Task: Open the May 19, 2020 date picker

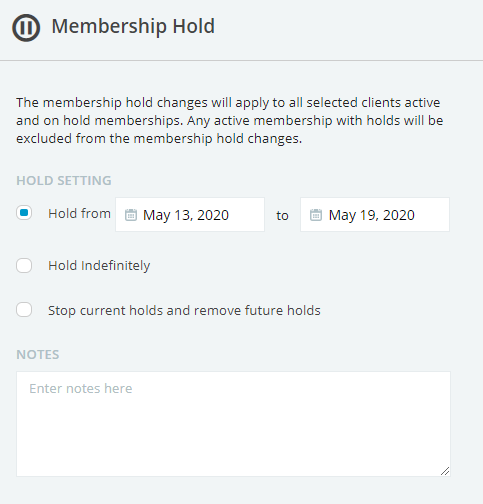Action: point(375,215)
